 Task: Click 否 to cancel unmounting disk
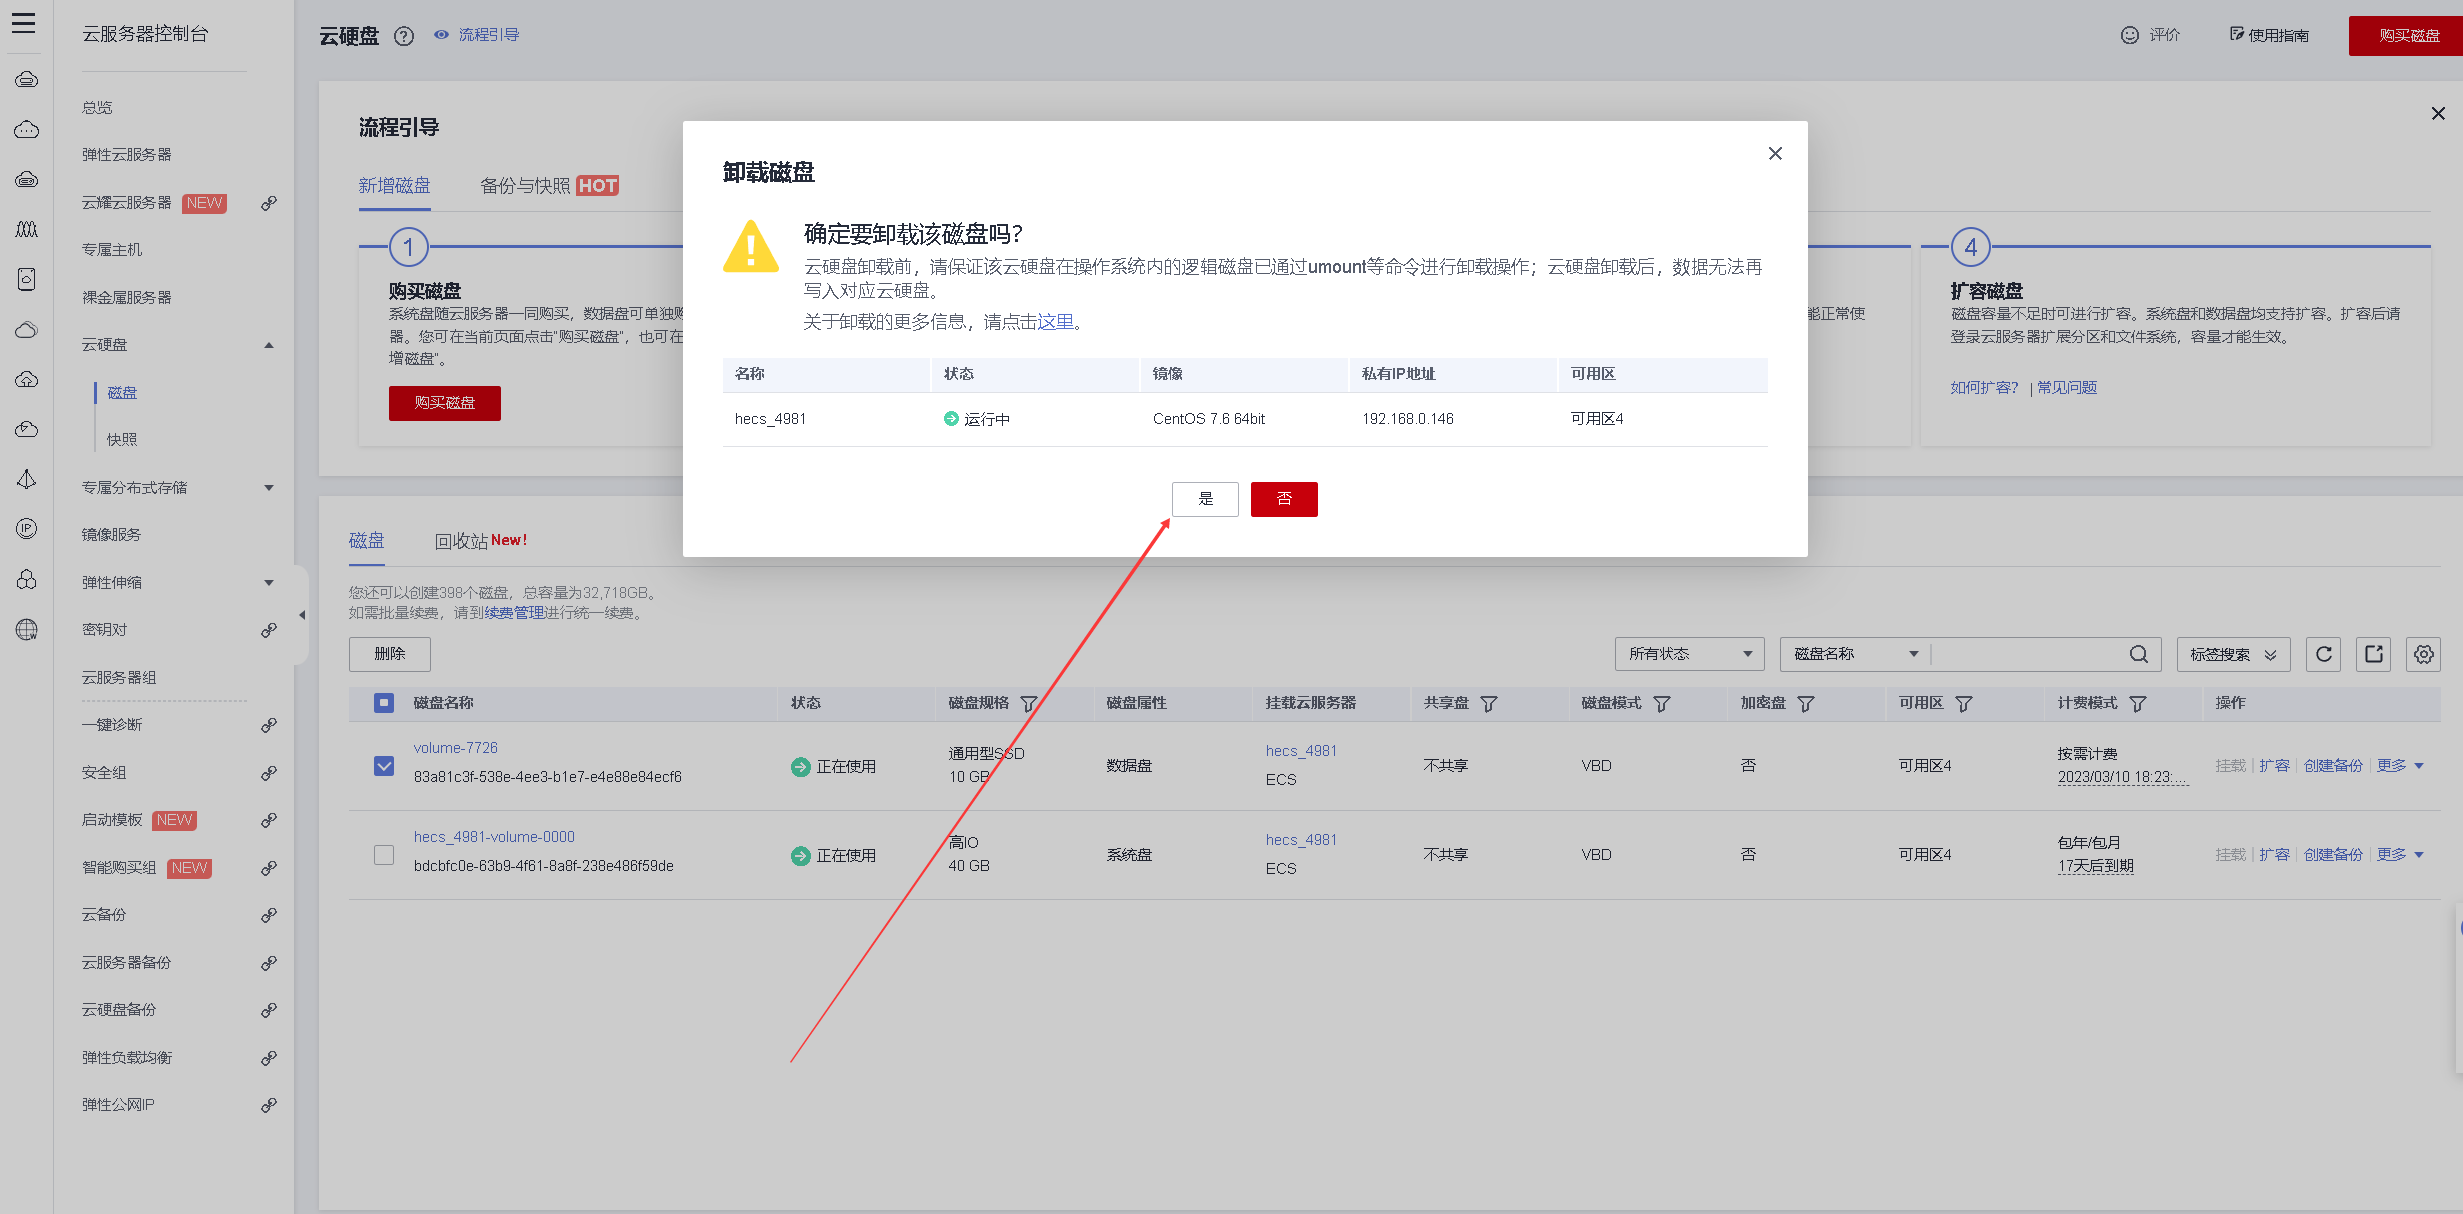tap(1284, 499)
